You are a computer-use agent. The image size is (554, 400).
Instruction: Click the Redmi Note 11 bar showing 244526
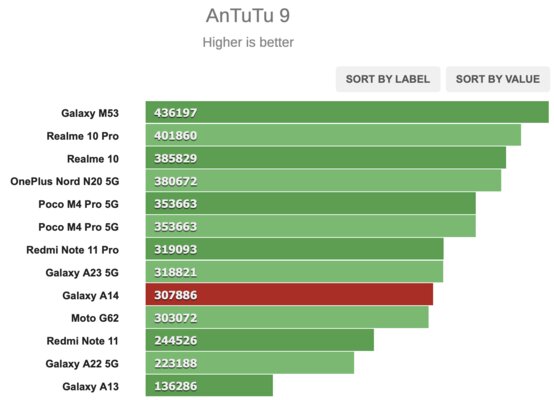[260, 340]
